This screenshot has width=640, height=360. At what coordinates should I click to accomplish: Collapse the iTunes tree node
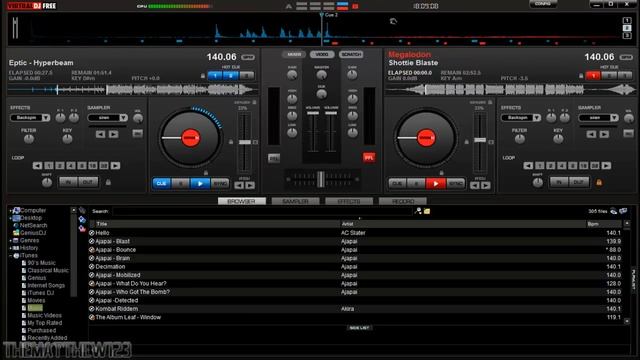[11, 256]
